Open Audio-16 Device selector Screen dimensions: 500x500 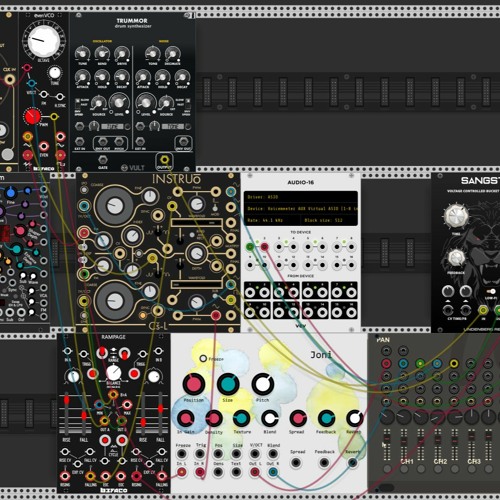pyautogui.click(x=300, y=209)
